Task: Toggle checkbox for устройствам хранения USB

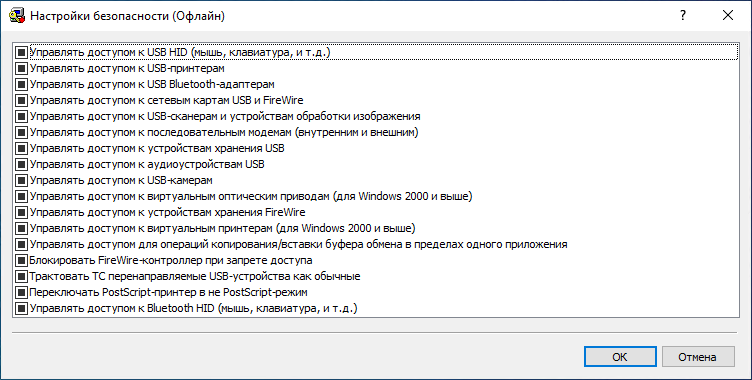Action: tap(22, 148)
